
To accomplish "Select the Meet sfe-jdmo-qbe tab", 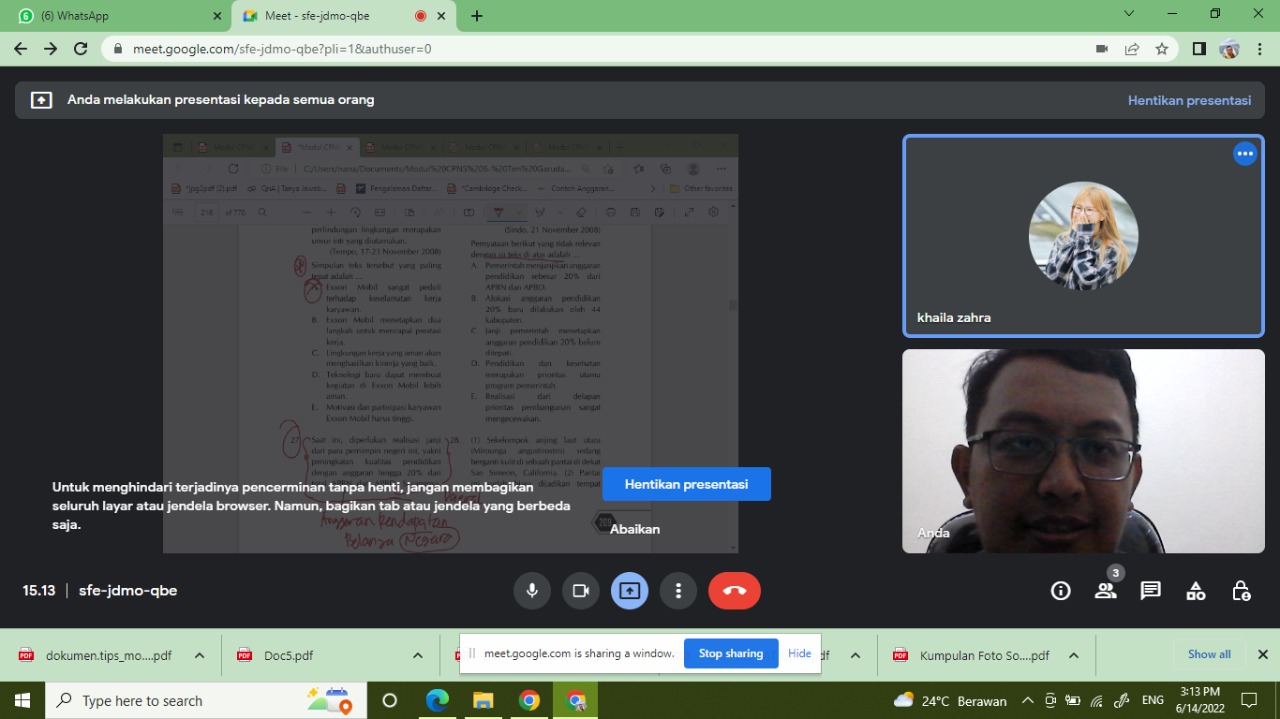I will (330, 16).
